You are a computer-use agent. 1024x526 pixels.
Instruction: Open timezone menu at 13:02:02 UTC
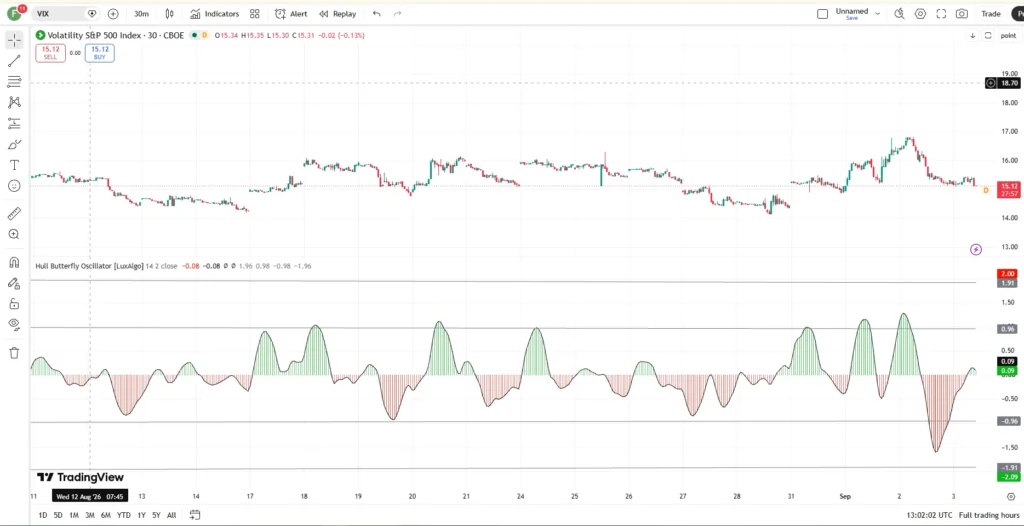pyautogui.click(x=929, y=515)
